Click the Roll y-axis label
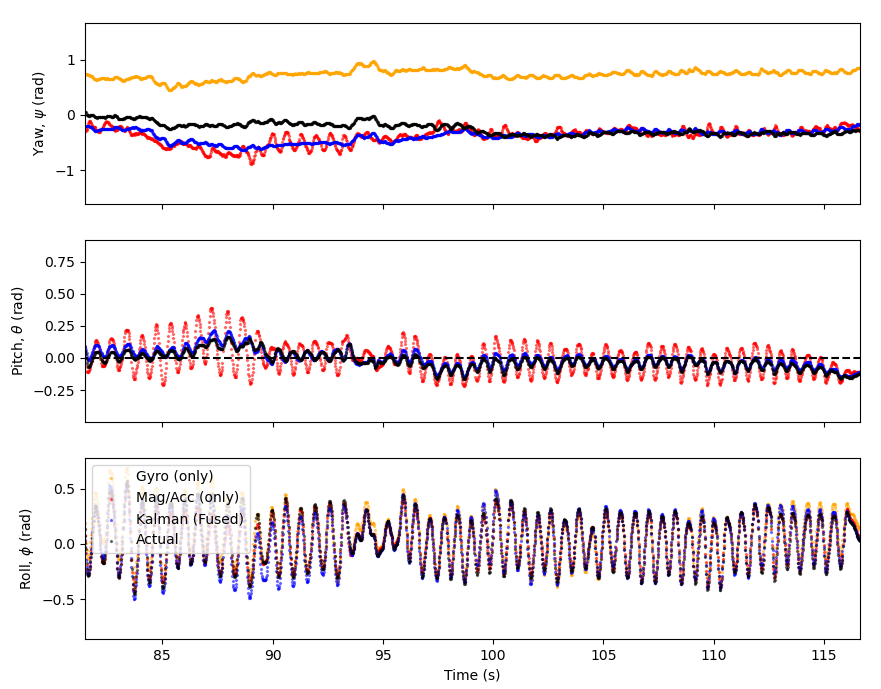The height and width of the screenshot is (689, 881). pyautogui.click(x=26, y=548)
